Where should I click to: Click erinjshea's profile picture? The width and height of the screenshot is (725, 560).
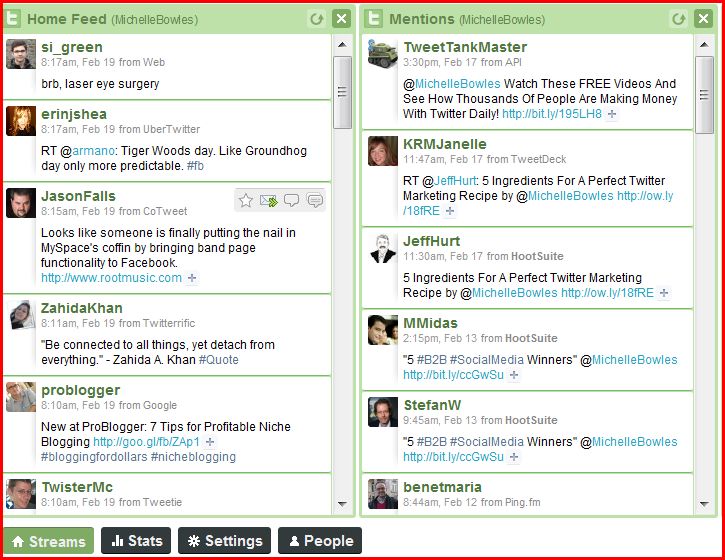pos(21,121)
